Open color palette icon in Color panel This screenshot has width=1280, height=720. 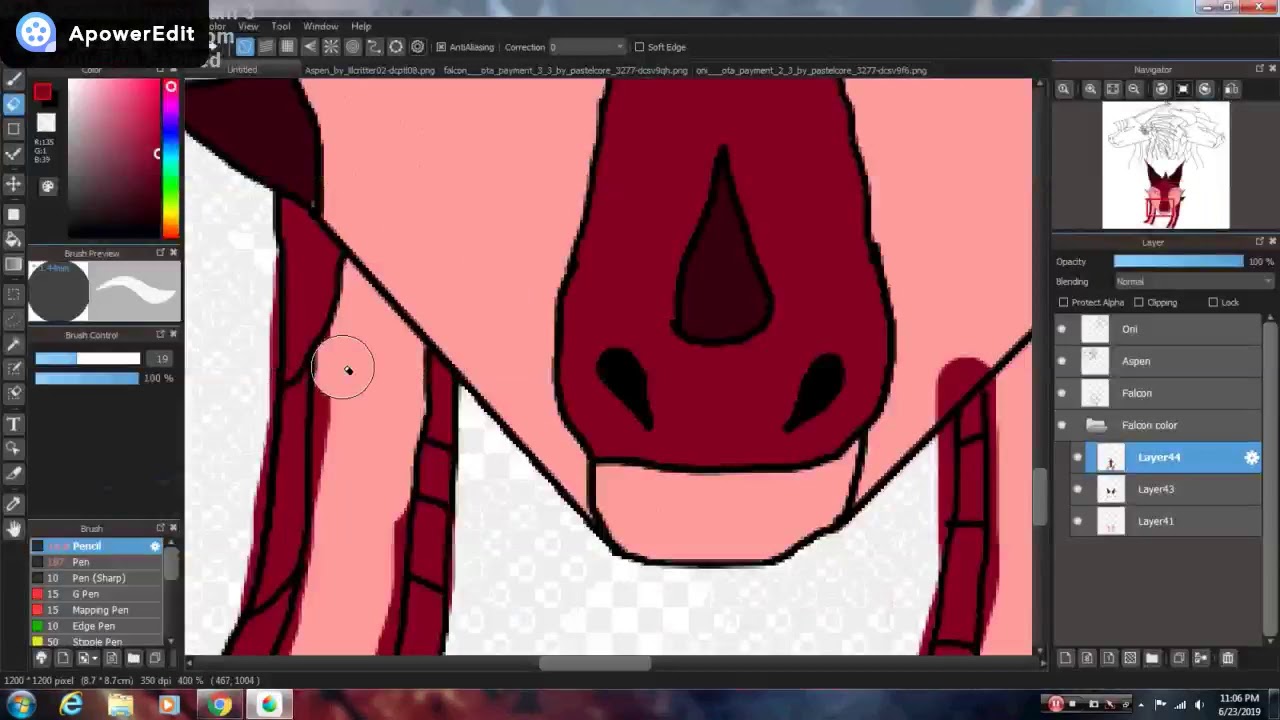click(47, 186)
